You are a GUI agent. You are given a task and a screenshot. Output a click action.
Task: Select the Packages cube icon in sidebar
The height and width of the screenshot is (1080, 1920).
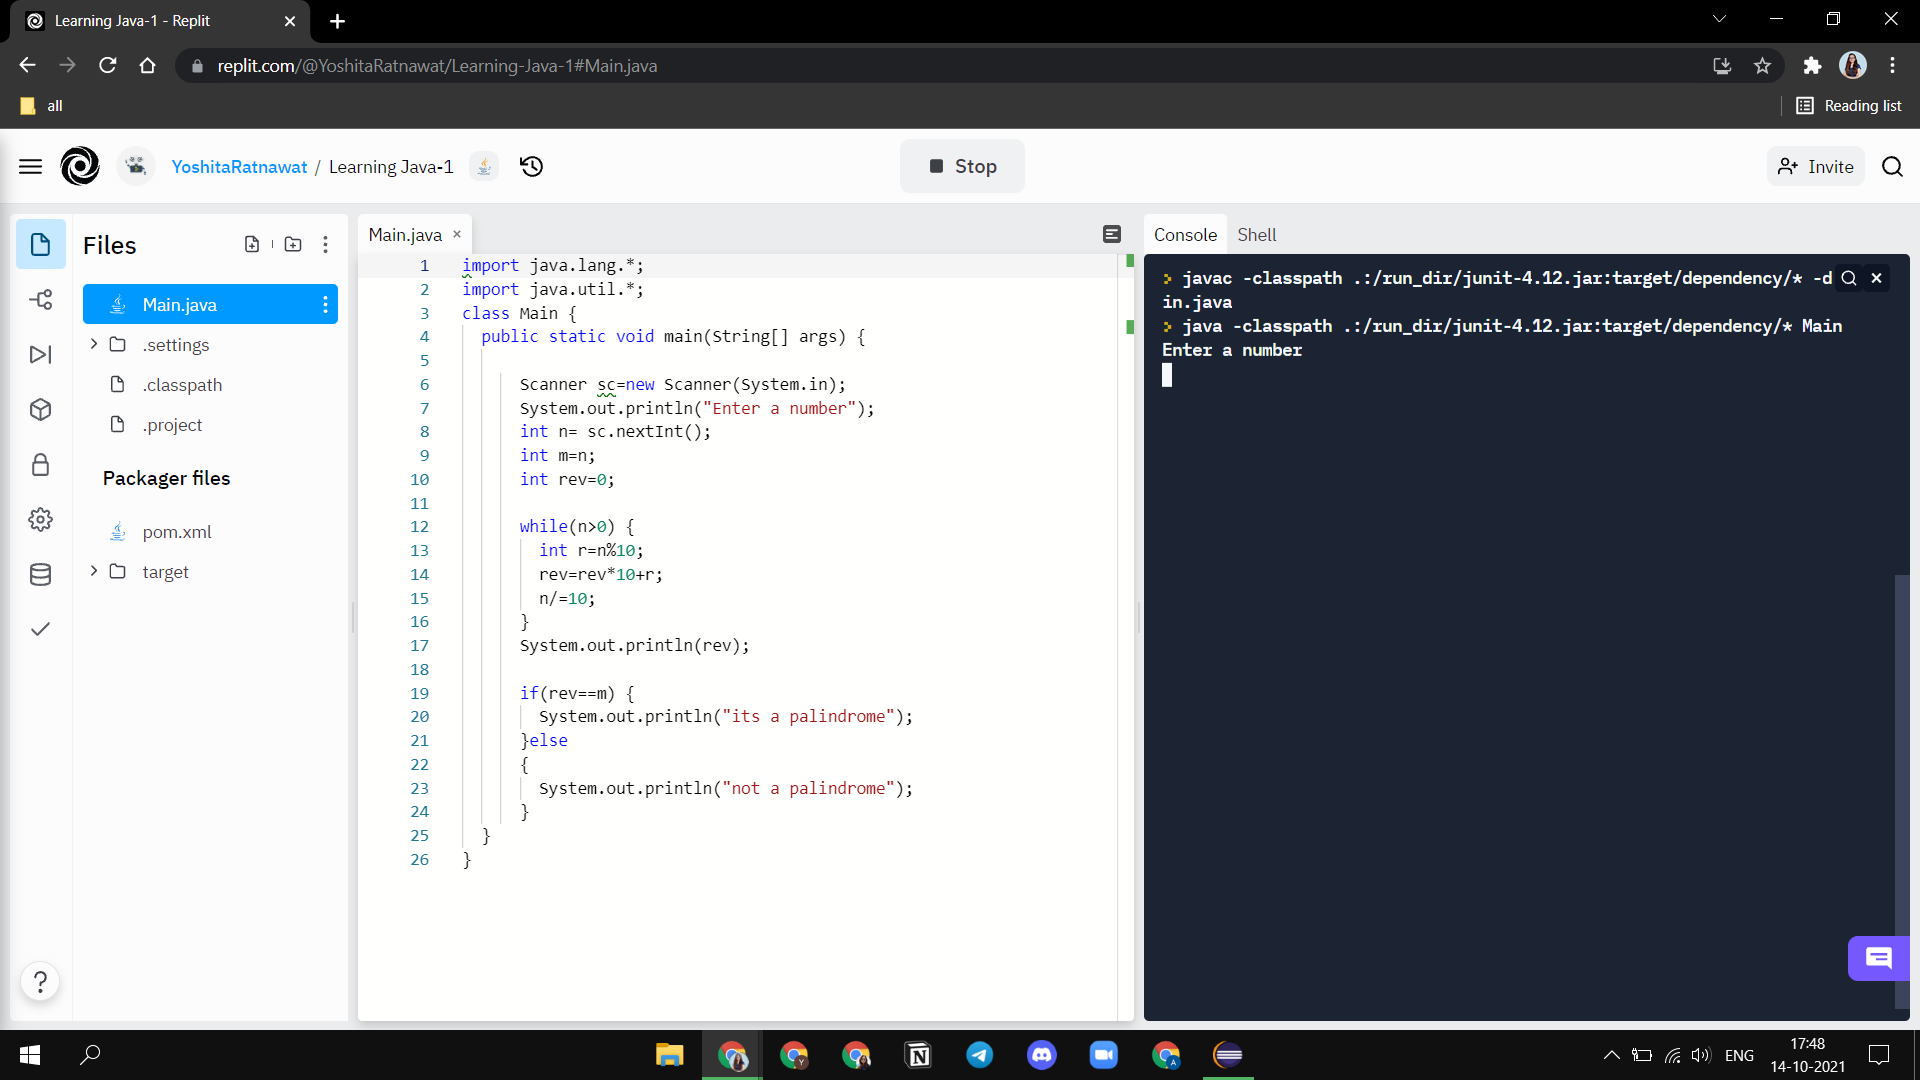click(40, 409)
